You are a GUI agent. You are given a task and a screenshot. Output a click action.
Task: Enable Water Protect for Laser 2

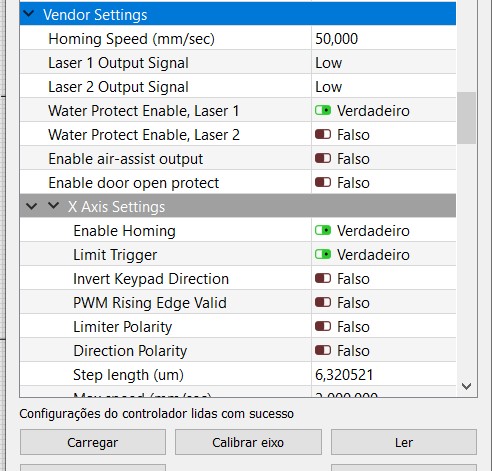(x=323, y=134)
